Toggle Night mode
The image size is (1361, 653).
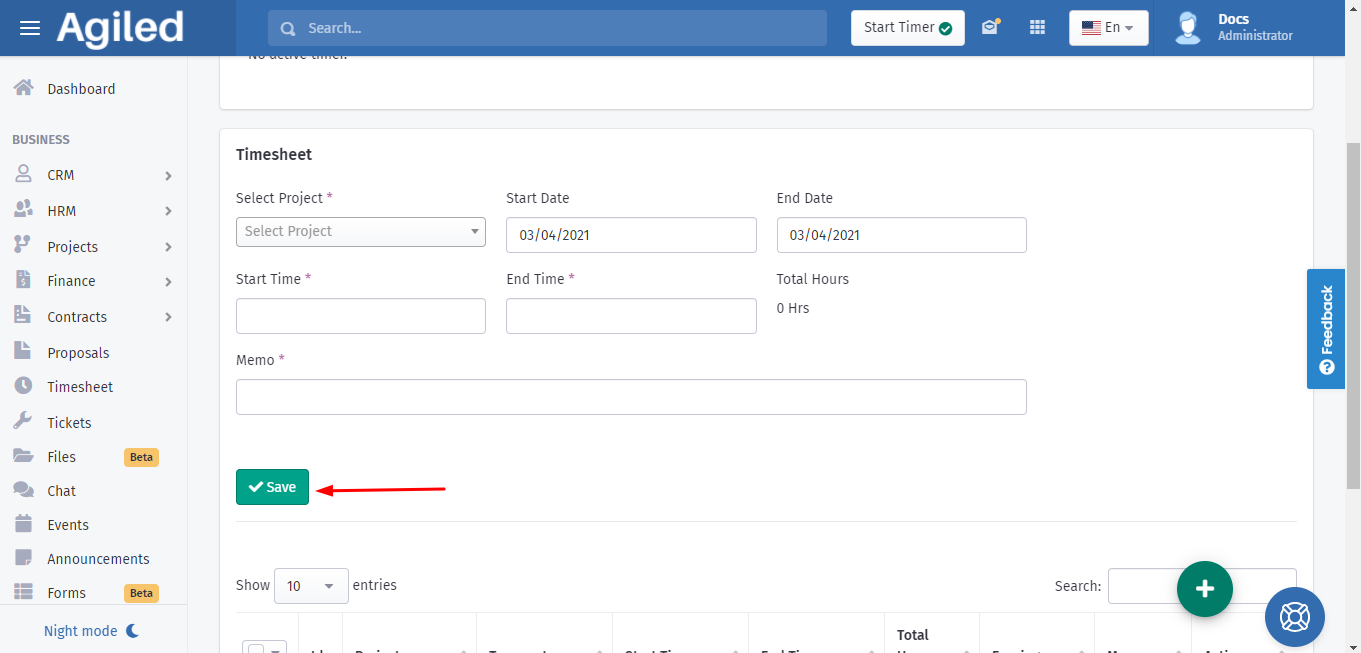[91, 631]
